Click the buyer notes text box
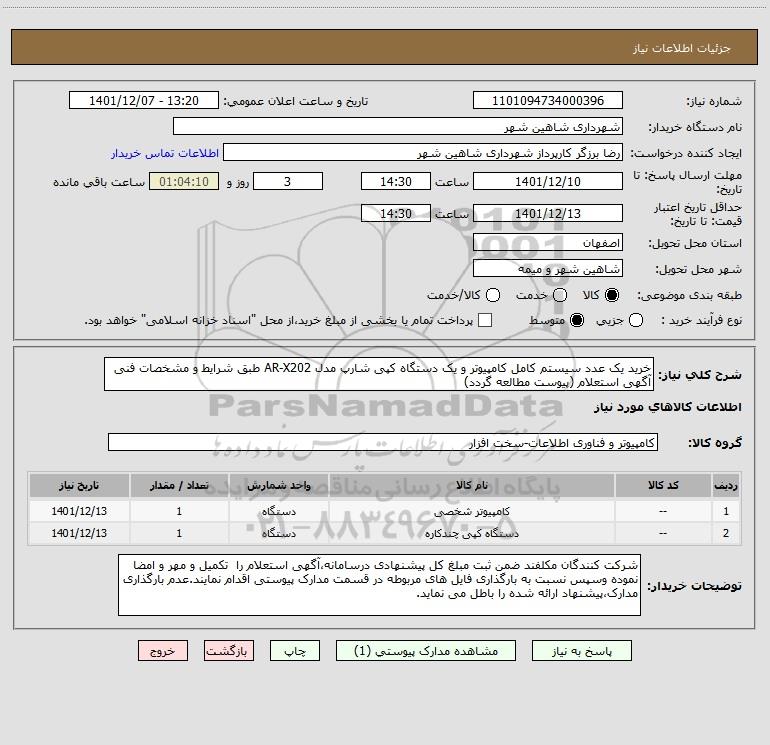Image resolution: width=770 pixels, height=745 pixels. click(x=379, y=584)
